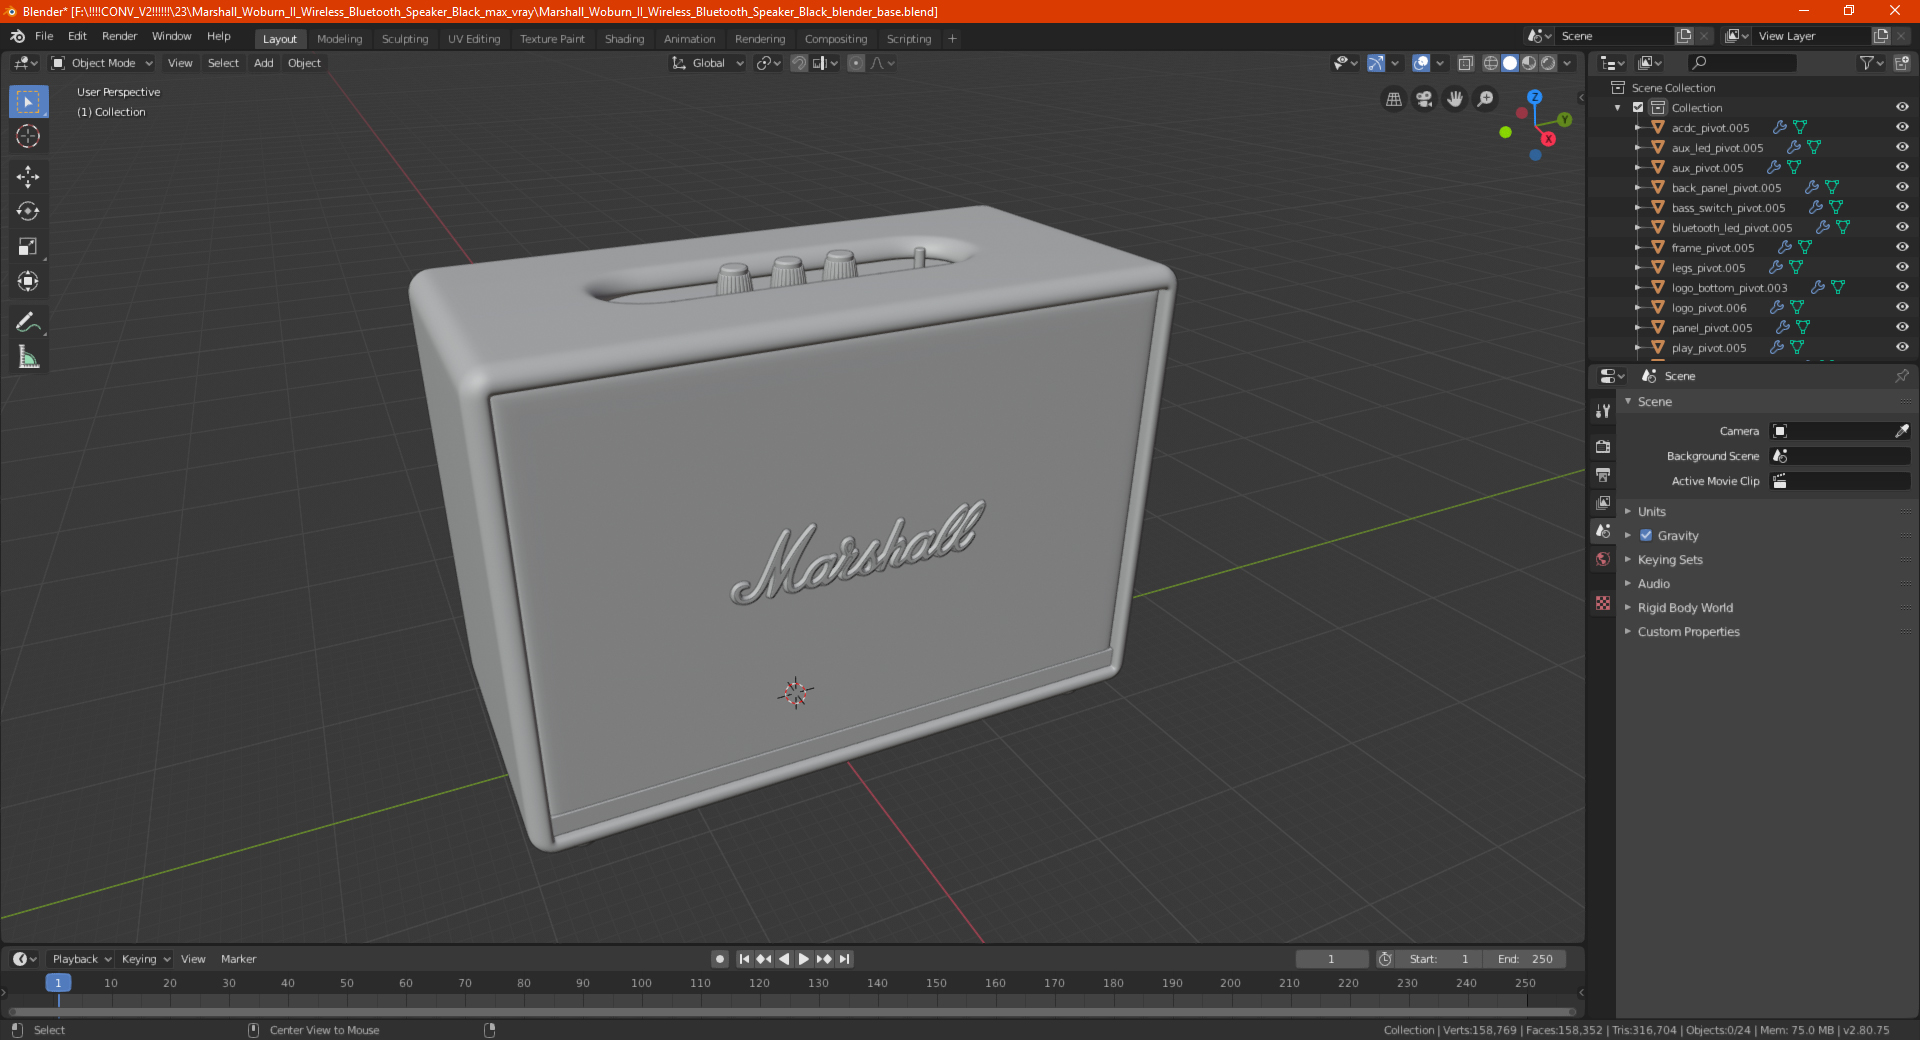Toggle camera view icon in viewport
1920x1040 pixels.
click(1424, 99)
